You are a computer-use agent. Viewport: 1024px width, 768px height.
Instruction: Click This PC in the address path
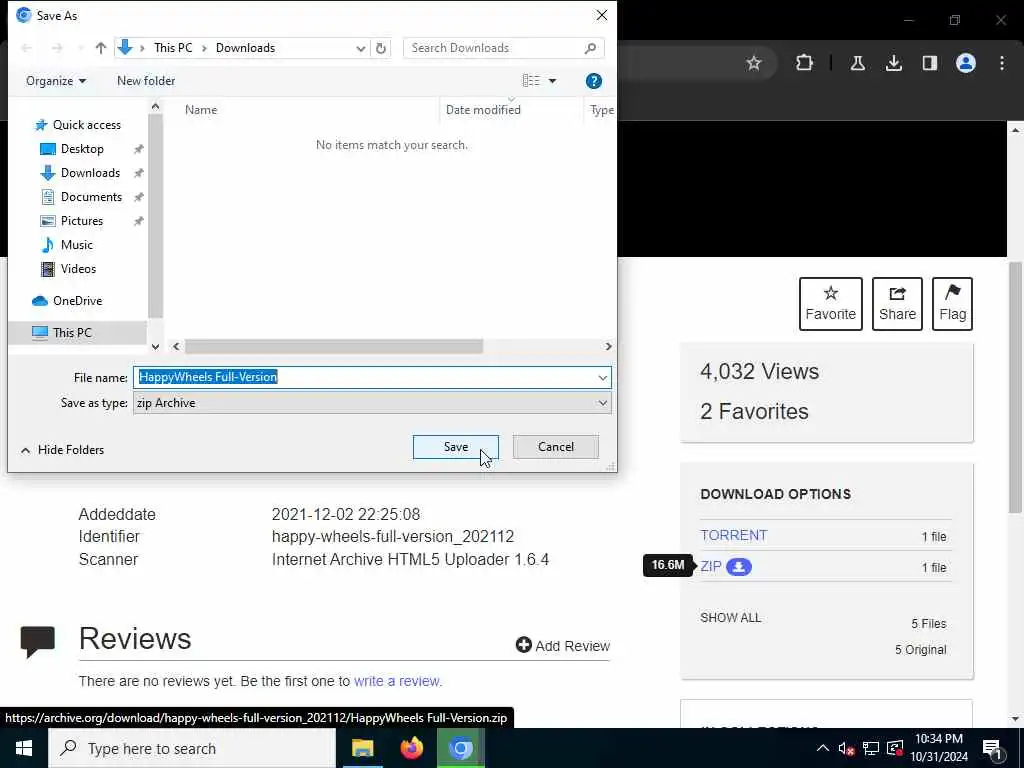click(x=173, y=48)
